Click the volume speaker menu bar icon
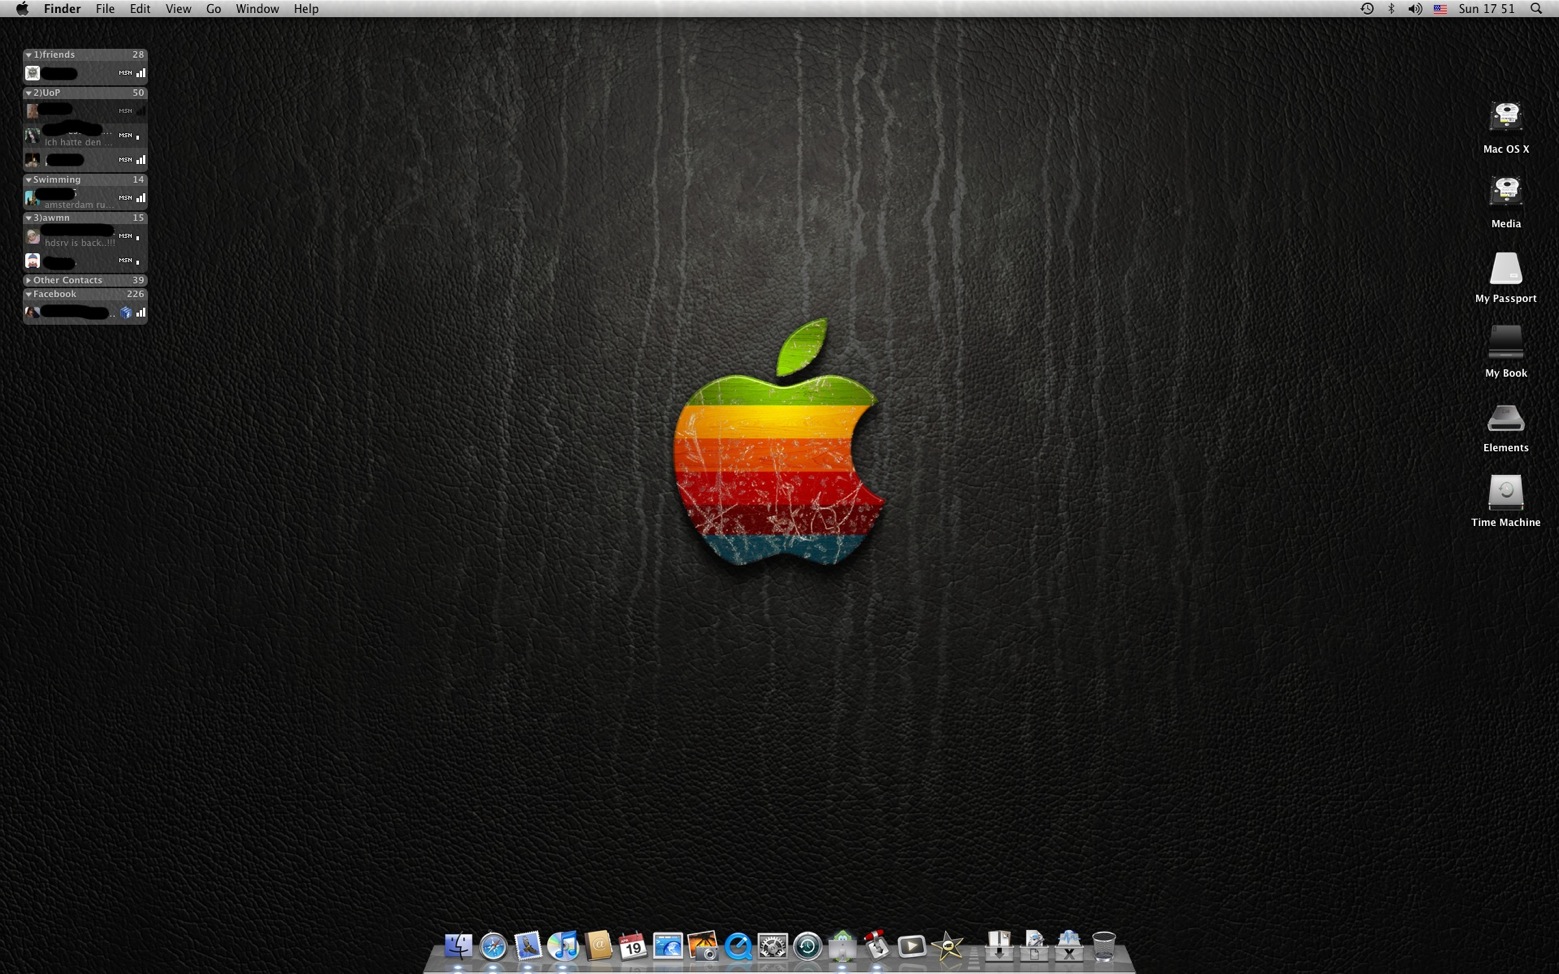Screen dimensions: 1559x974 coord(1415,9)
